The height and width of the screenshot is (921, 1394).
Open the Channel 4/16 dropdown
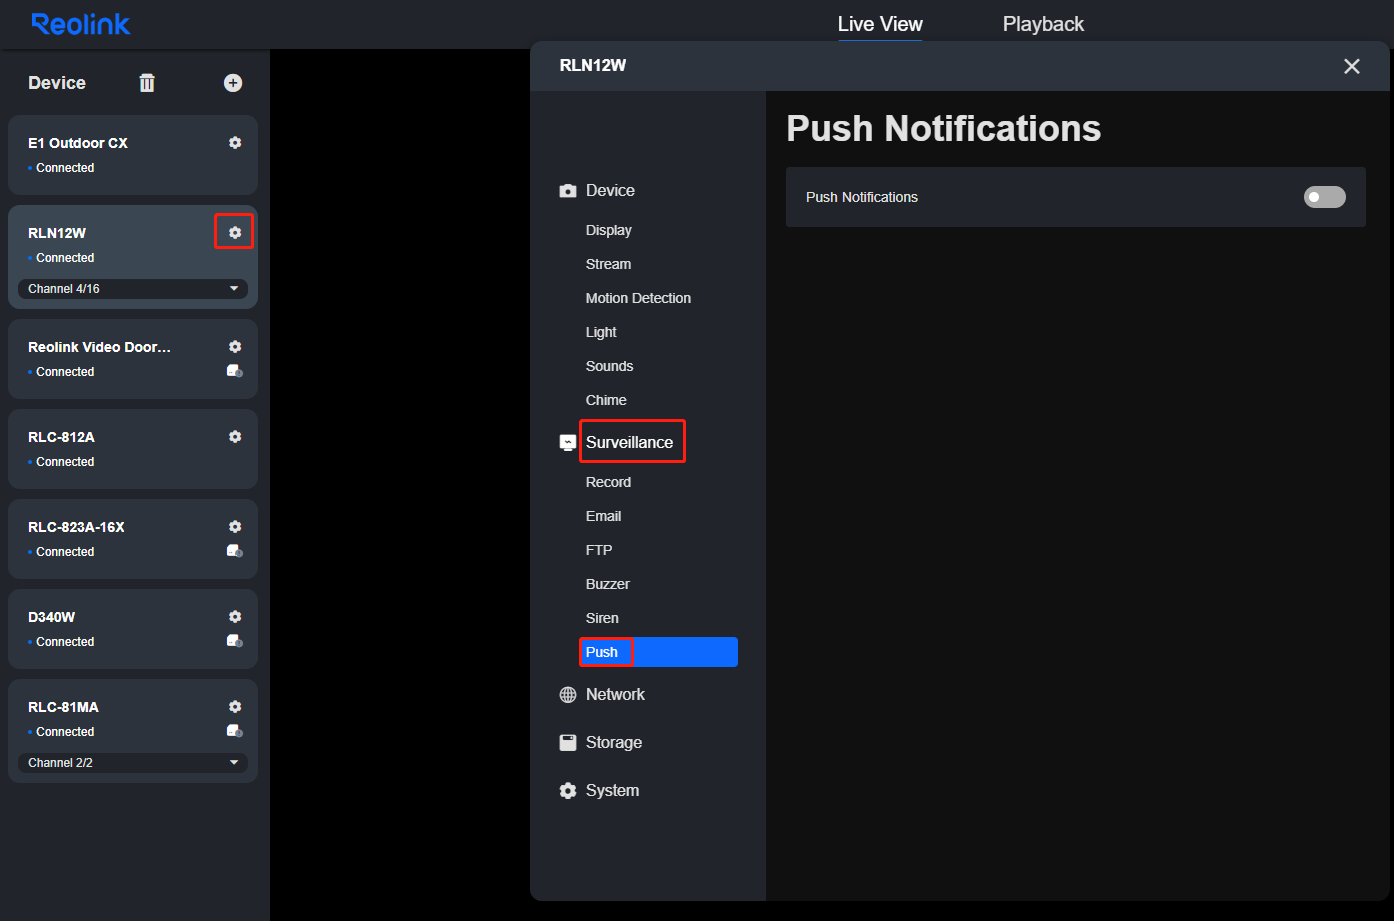click(x=133, y=289)
